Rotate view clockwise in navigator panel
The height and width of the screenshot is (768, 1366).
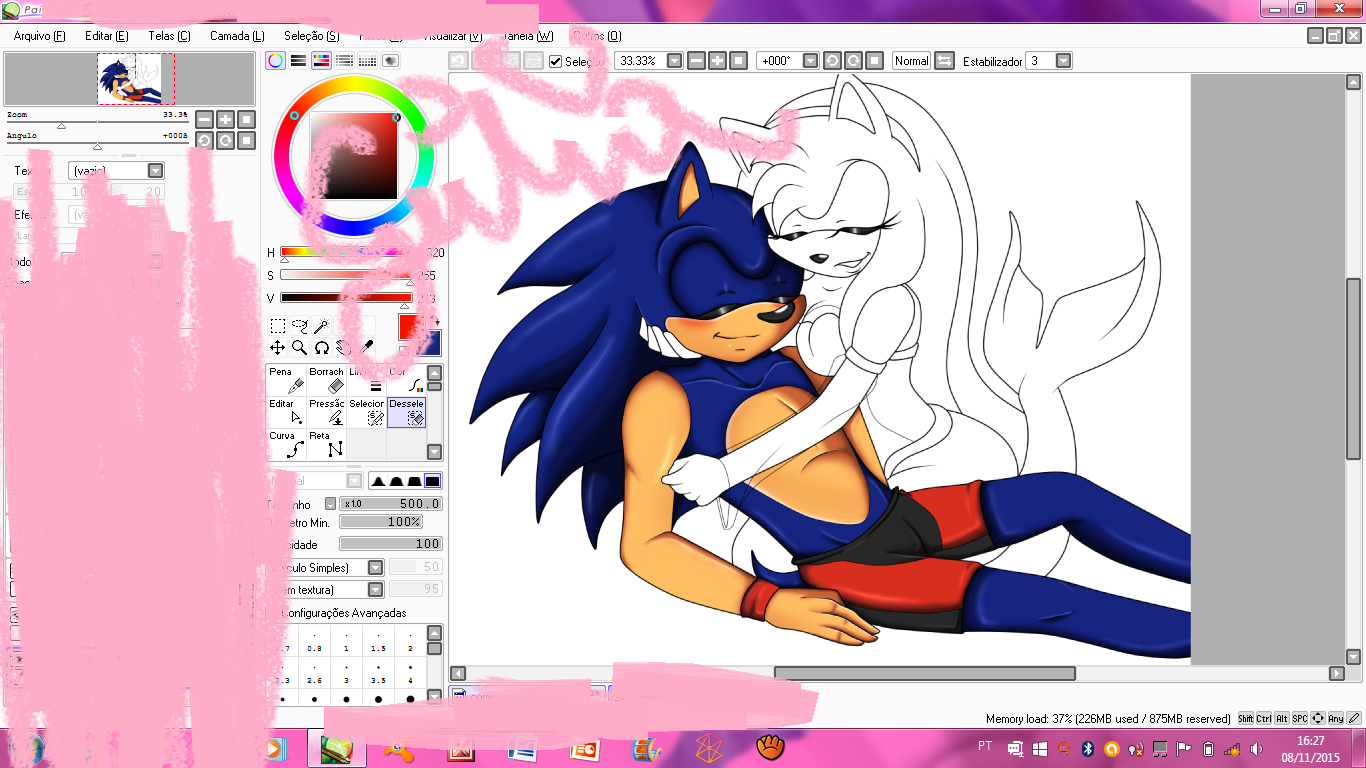pos(225,140)
